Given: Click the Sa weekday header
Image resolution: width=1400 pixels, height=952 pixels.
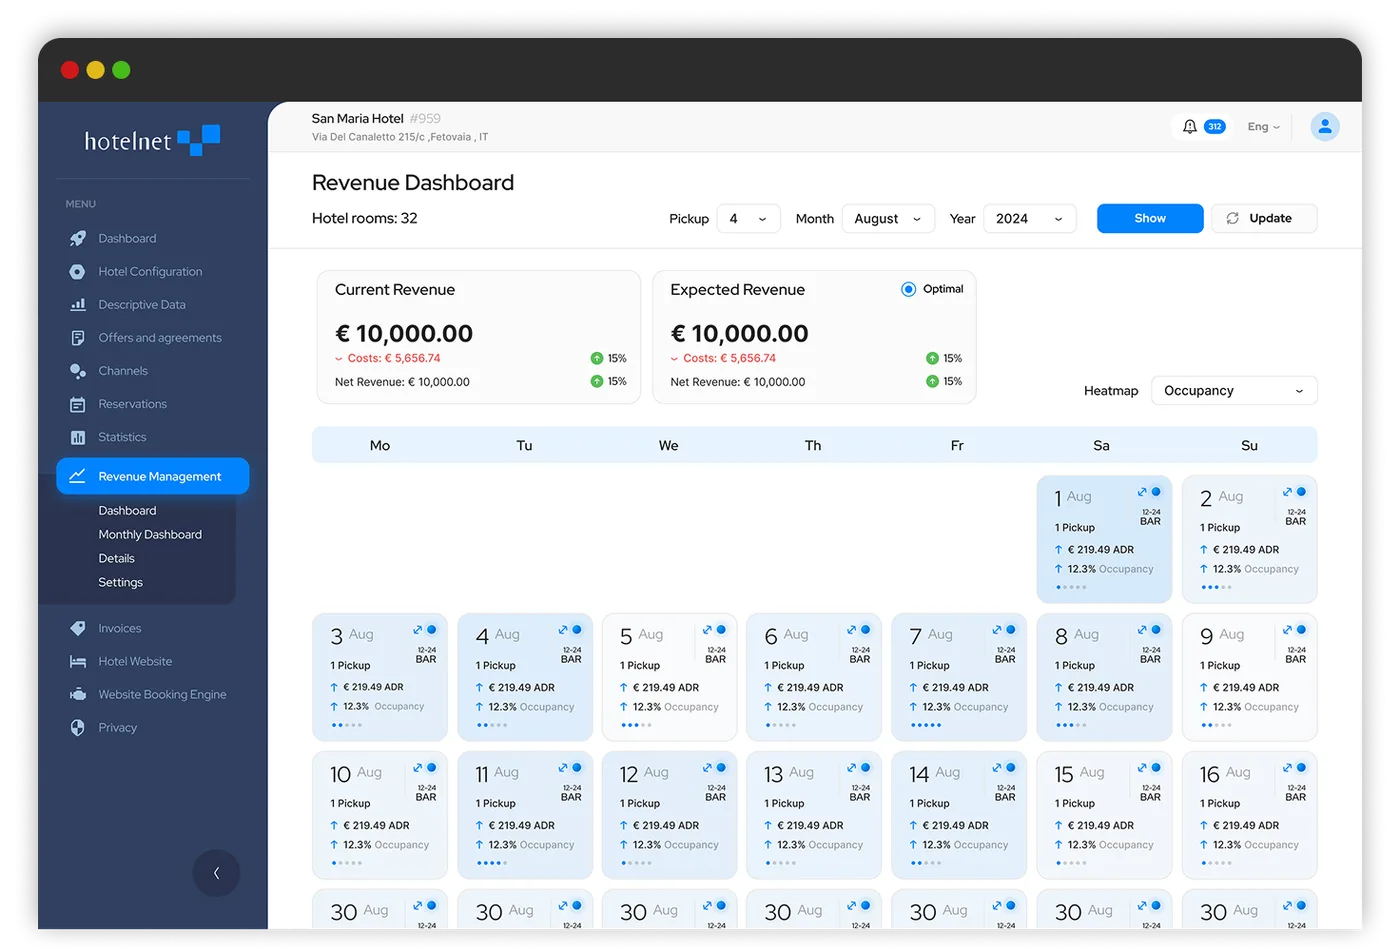Looking at the screenshot, I should (1101, 446).
